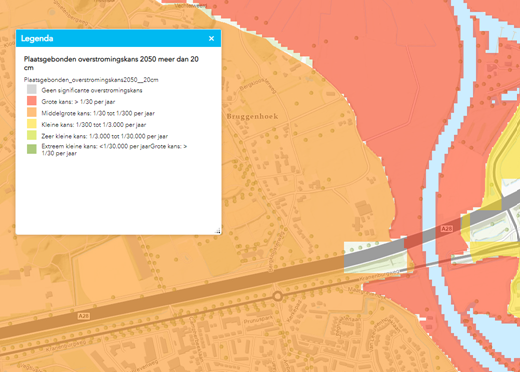Screen dimensions: 520x372
Task: Select the yellow 'Kleine kans' swatch
Action: (32, 124)
